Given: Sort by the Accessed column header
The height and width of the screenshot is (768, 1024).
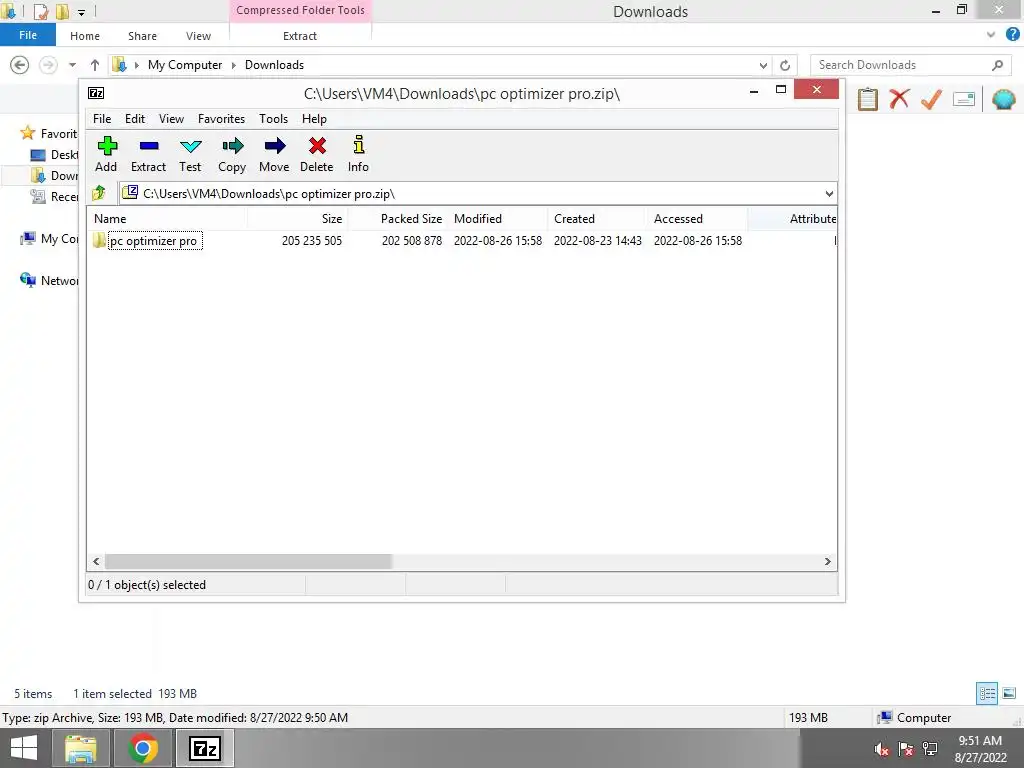Looking at the screenshot, I should 697,219.
